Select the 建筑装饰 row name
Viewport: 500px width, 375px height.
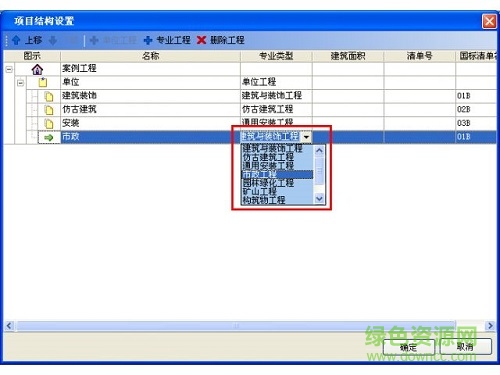tap(150, 96)
